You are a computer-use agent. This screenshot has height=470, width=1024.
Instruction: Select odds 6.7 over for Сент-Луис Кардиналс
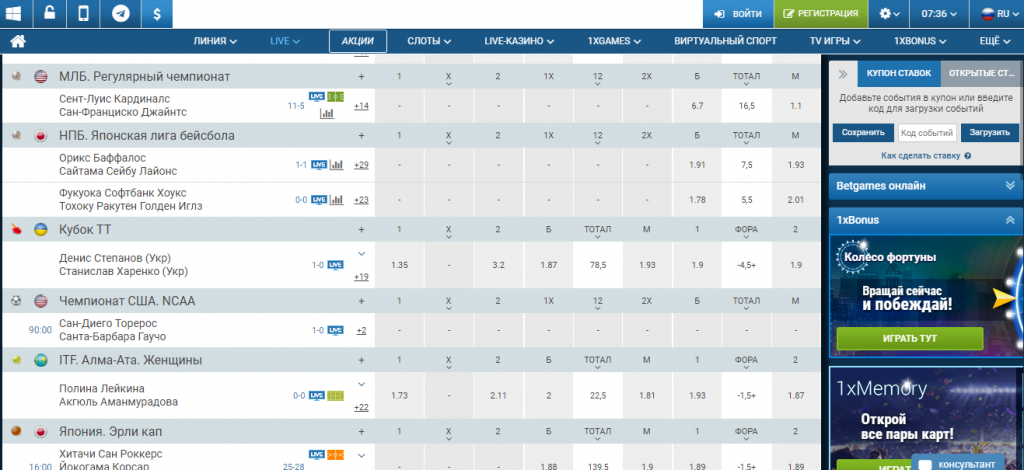697,106
